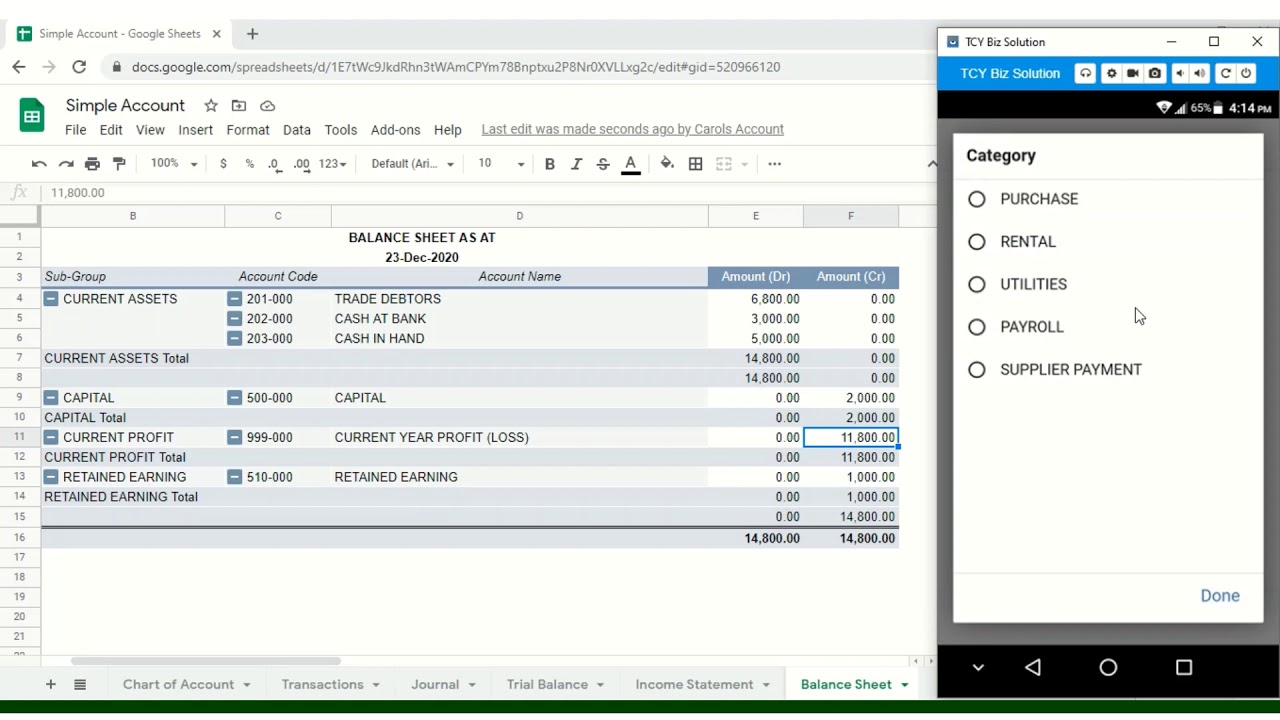The width and height of the screenshot is (1280, 720).
Task: View the cloud save status
Action: (267, 106)
